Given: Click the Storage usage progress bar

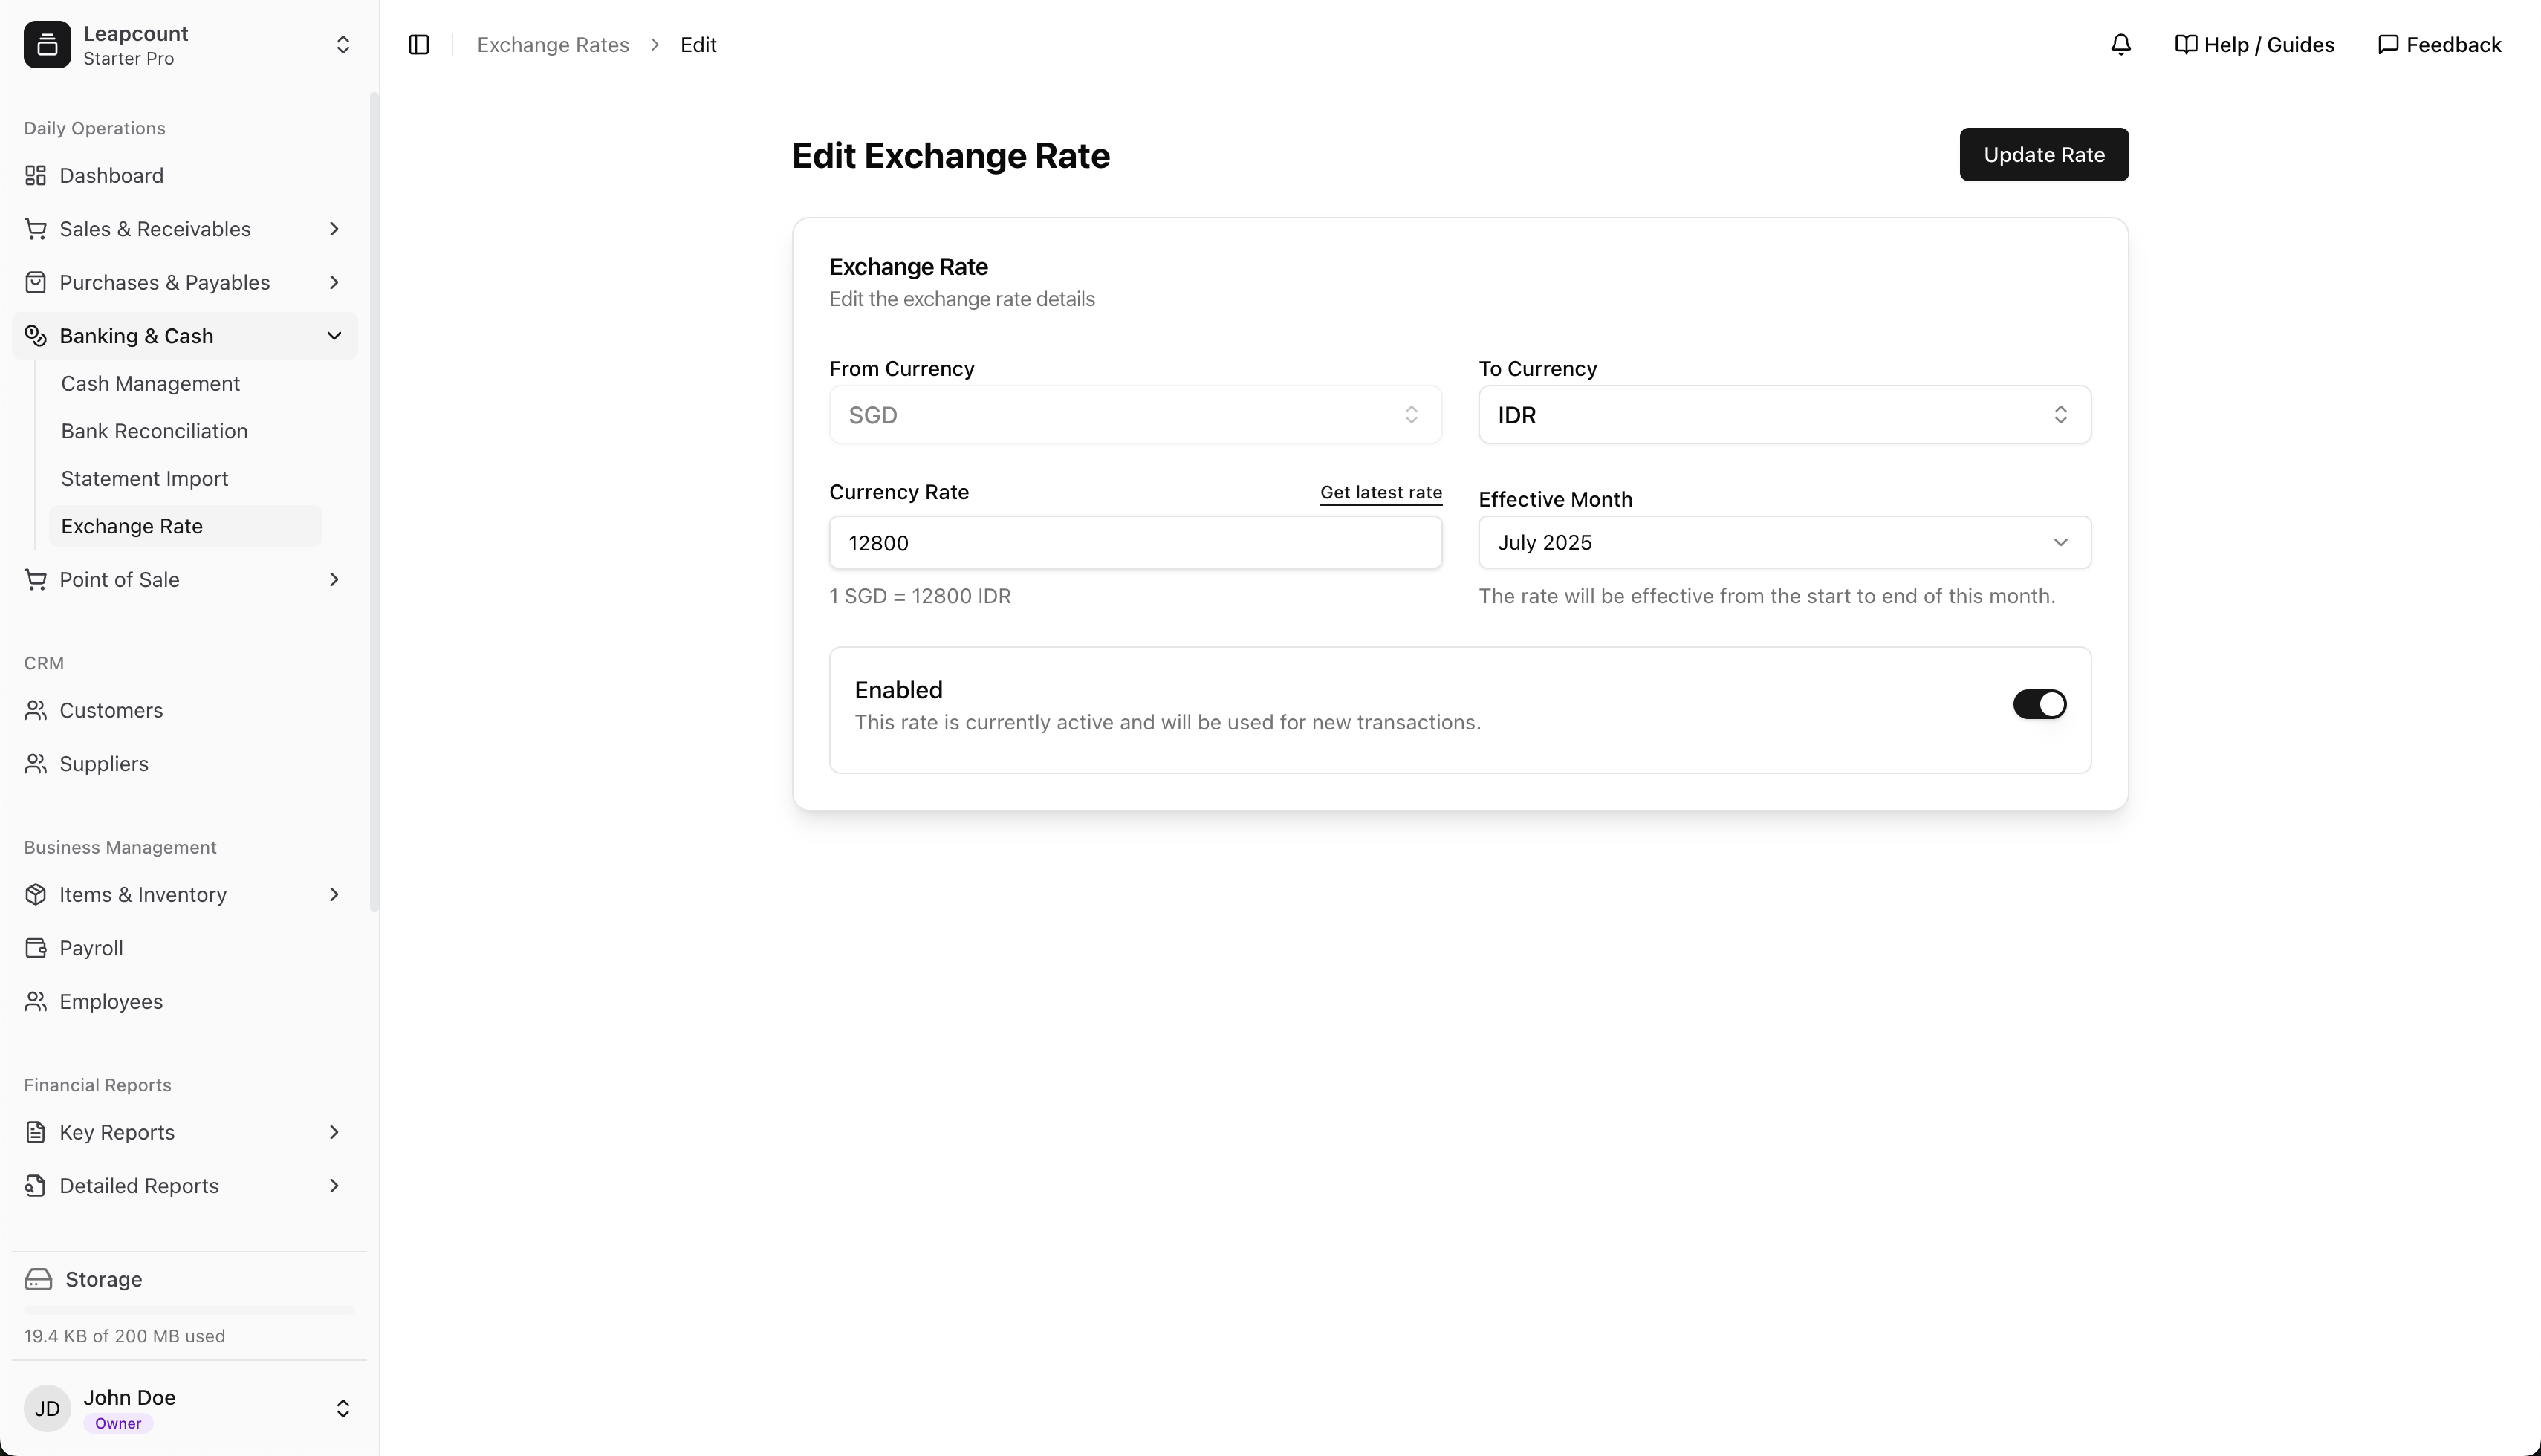Looking at the screenshot, I should click(189, 1310).
